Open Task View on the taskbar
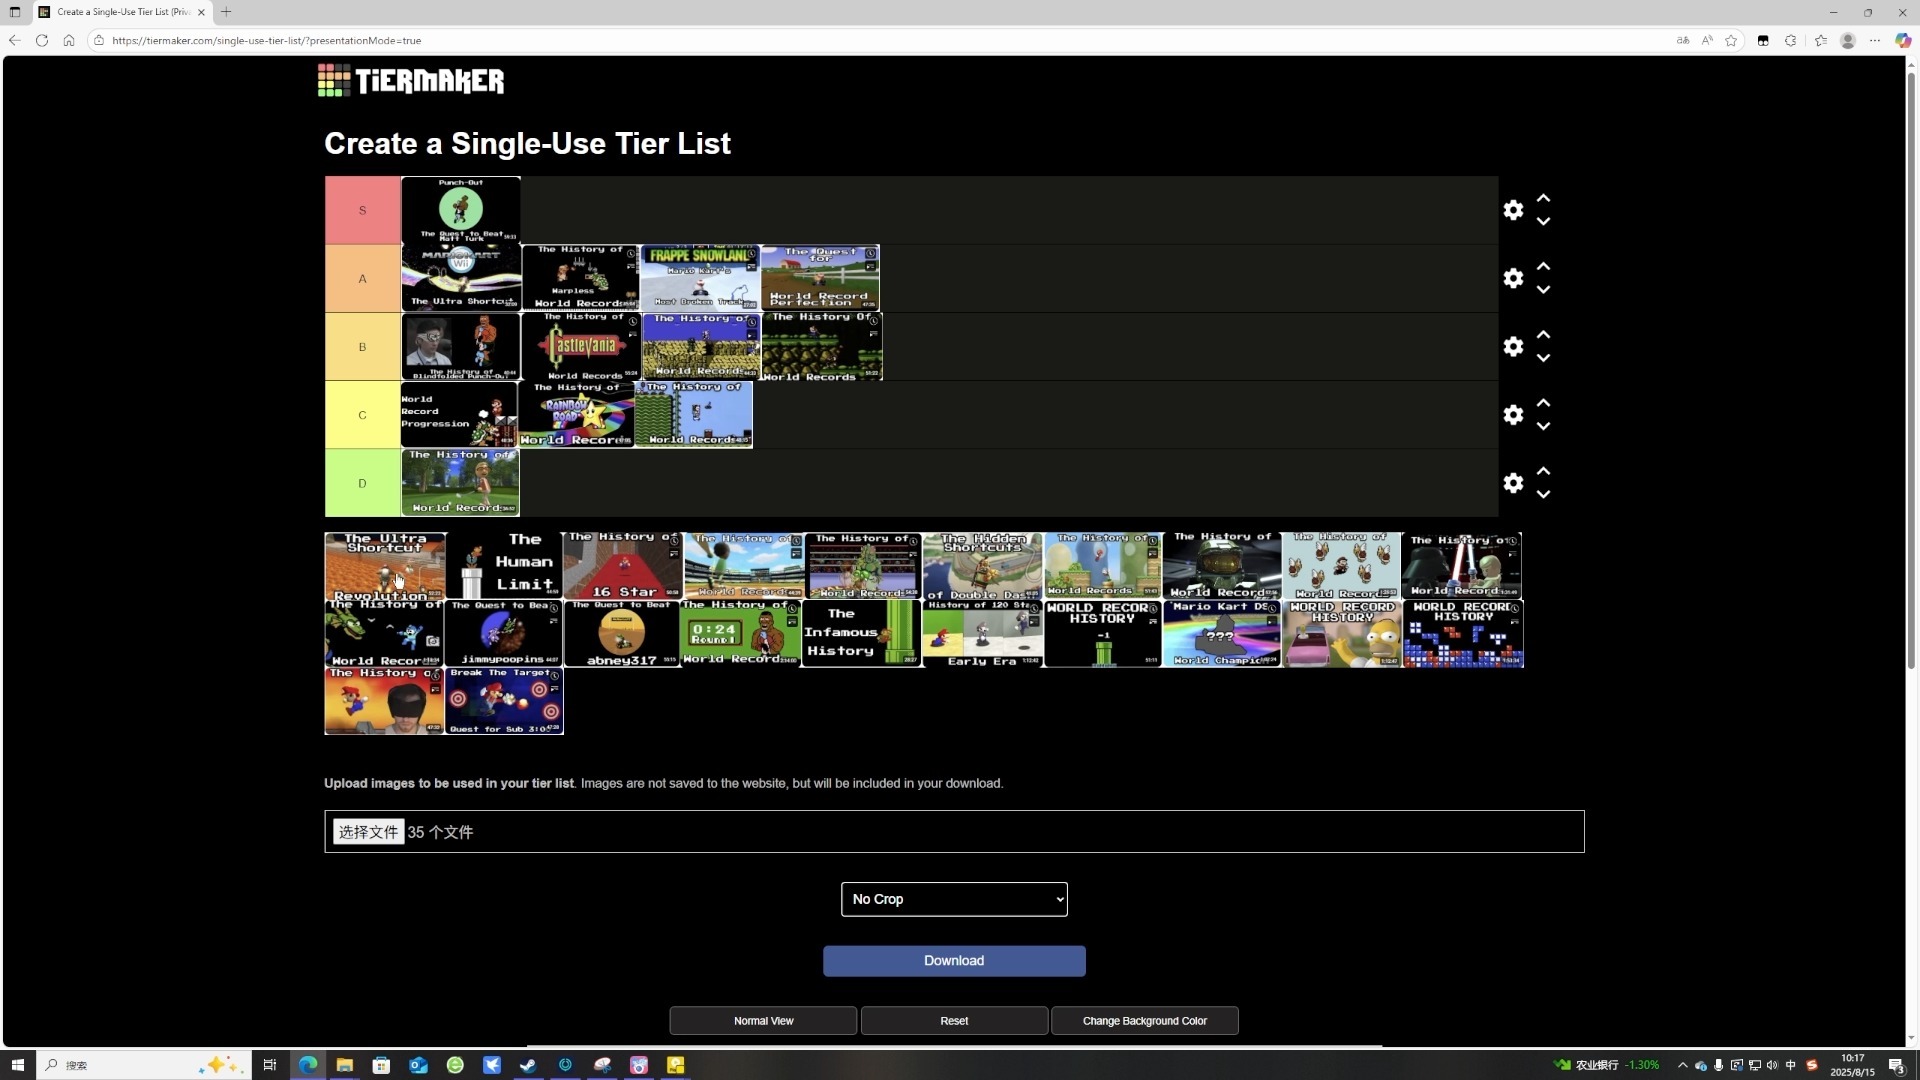 click(270, 1065)
